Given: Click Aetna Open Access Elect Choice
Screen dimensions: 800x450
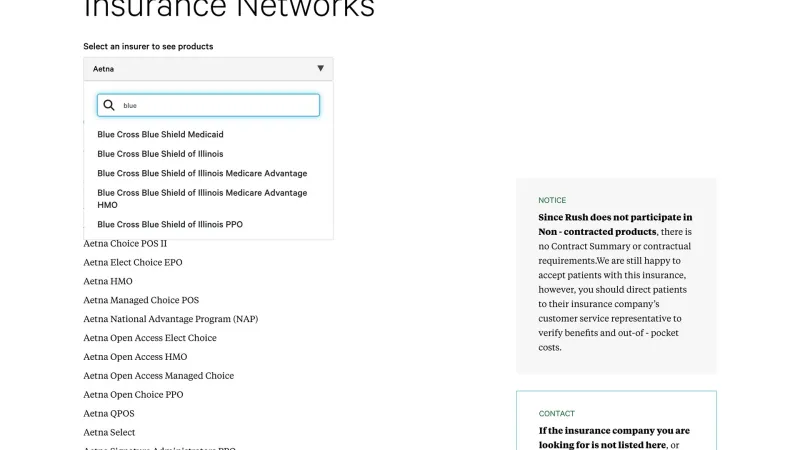Looking at the screenshot, I should tap(149, 338).
